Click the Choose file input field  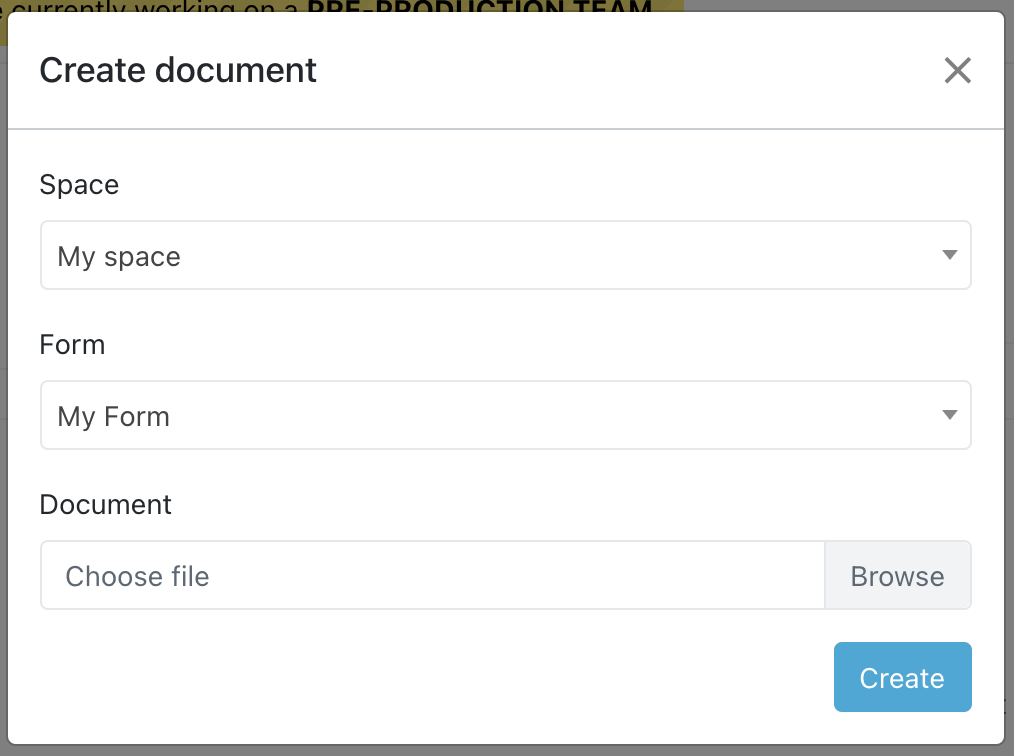(432, 576)
